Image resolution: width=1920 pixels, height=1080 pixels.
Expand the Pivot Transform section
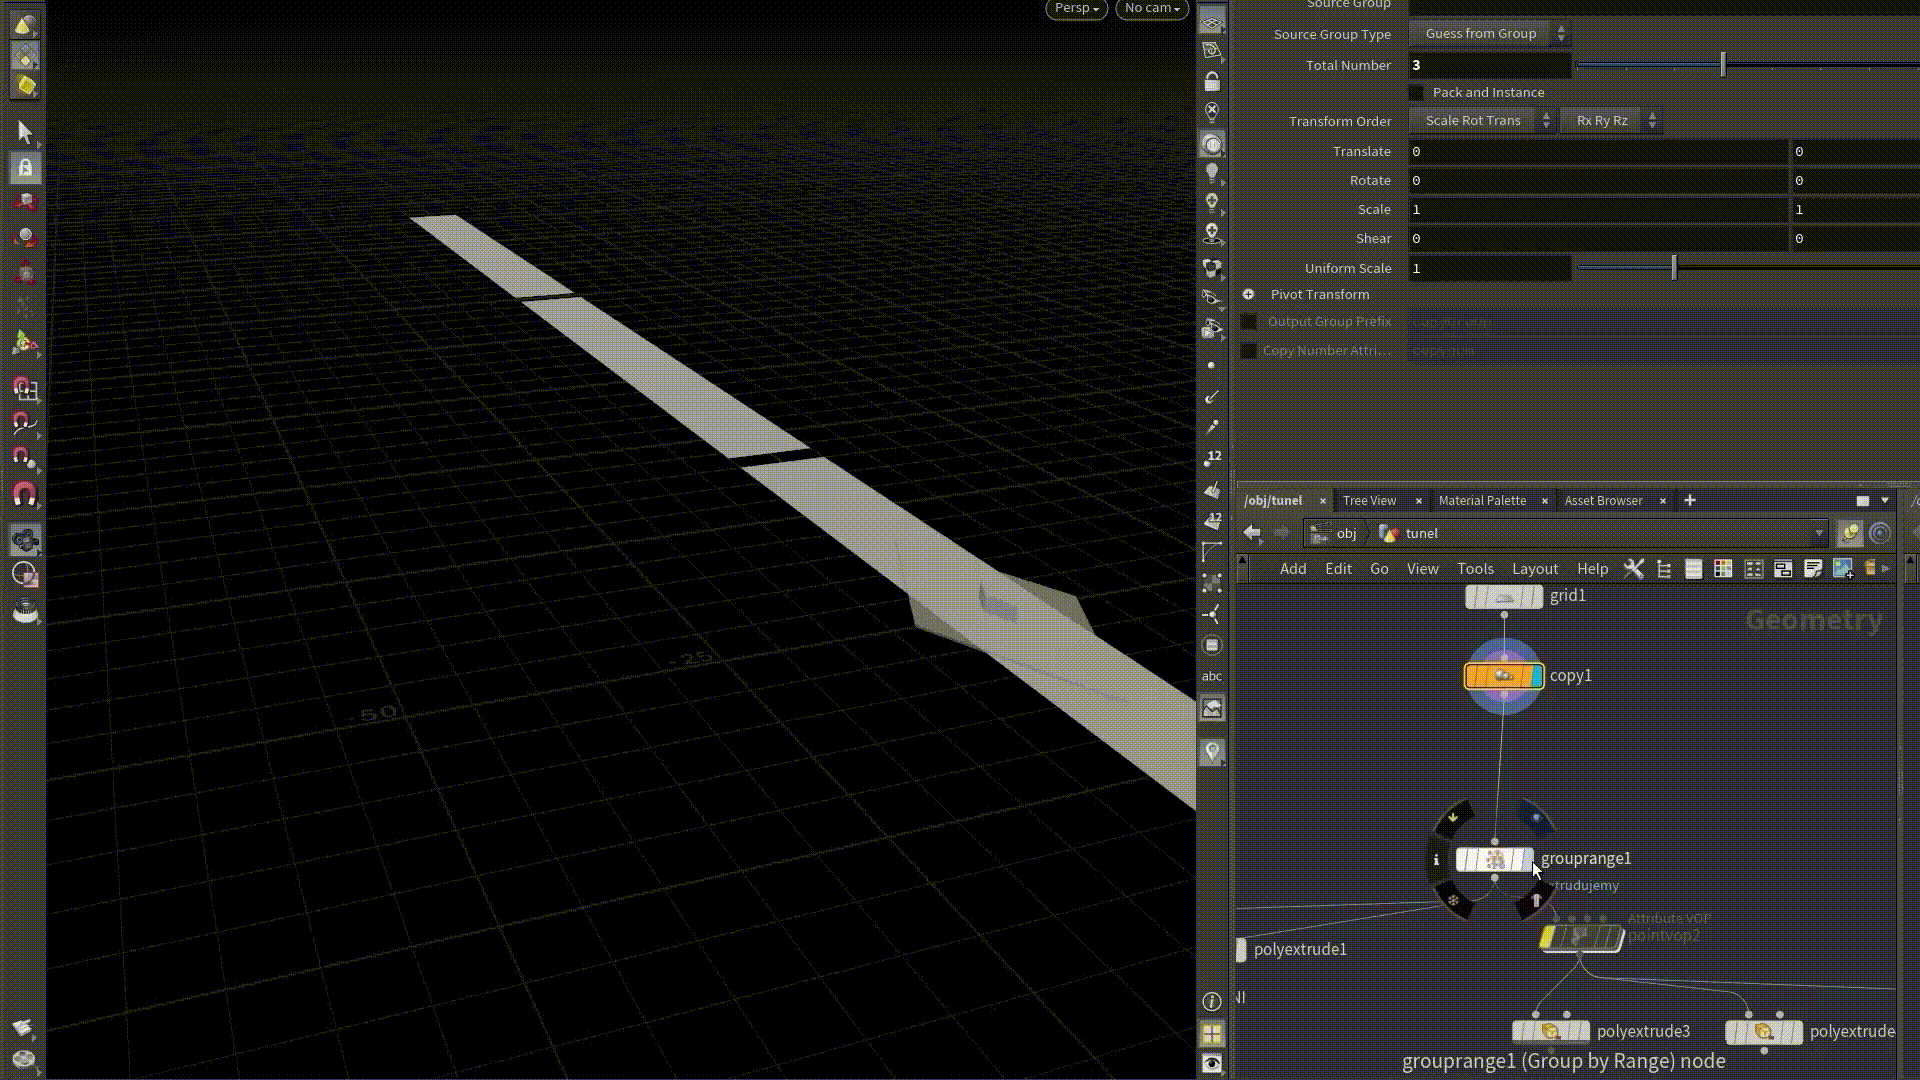point(1248,295)
